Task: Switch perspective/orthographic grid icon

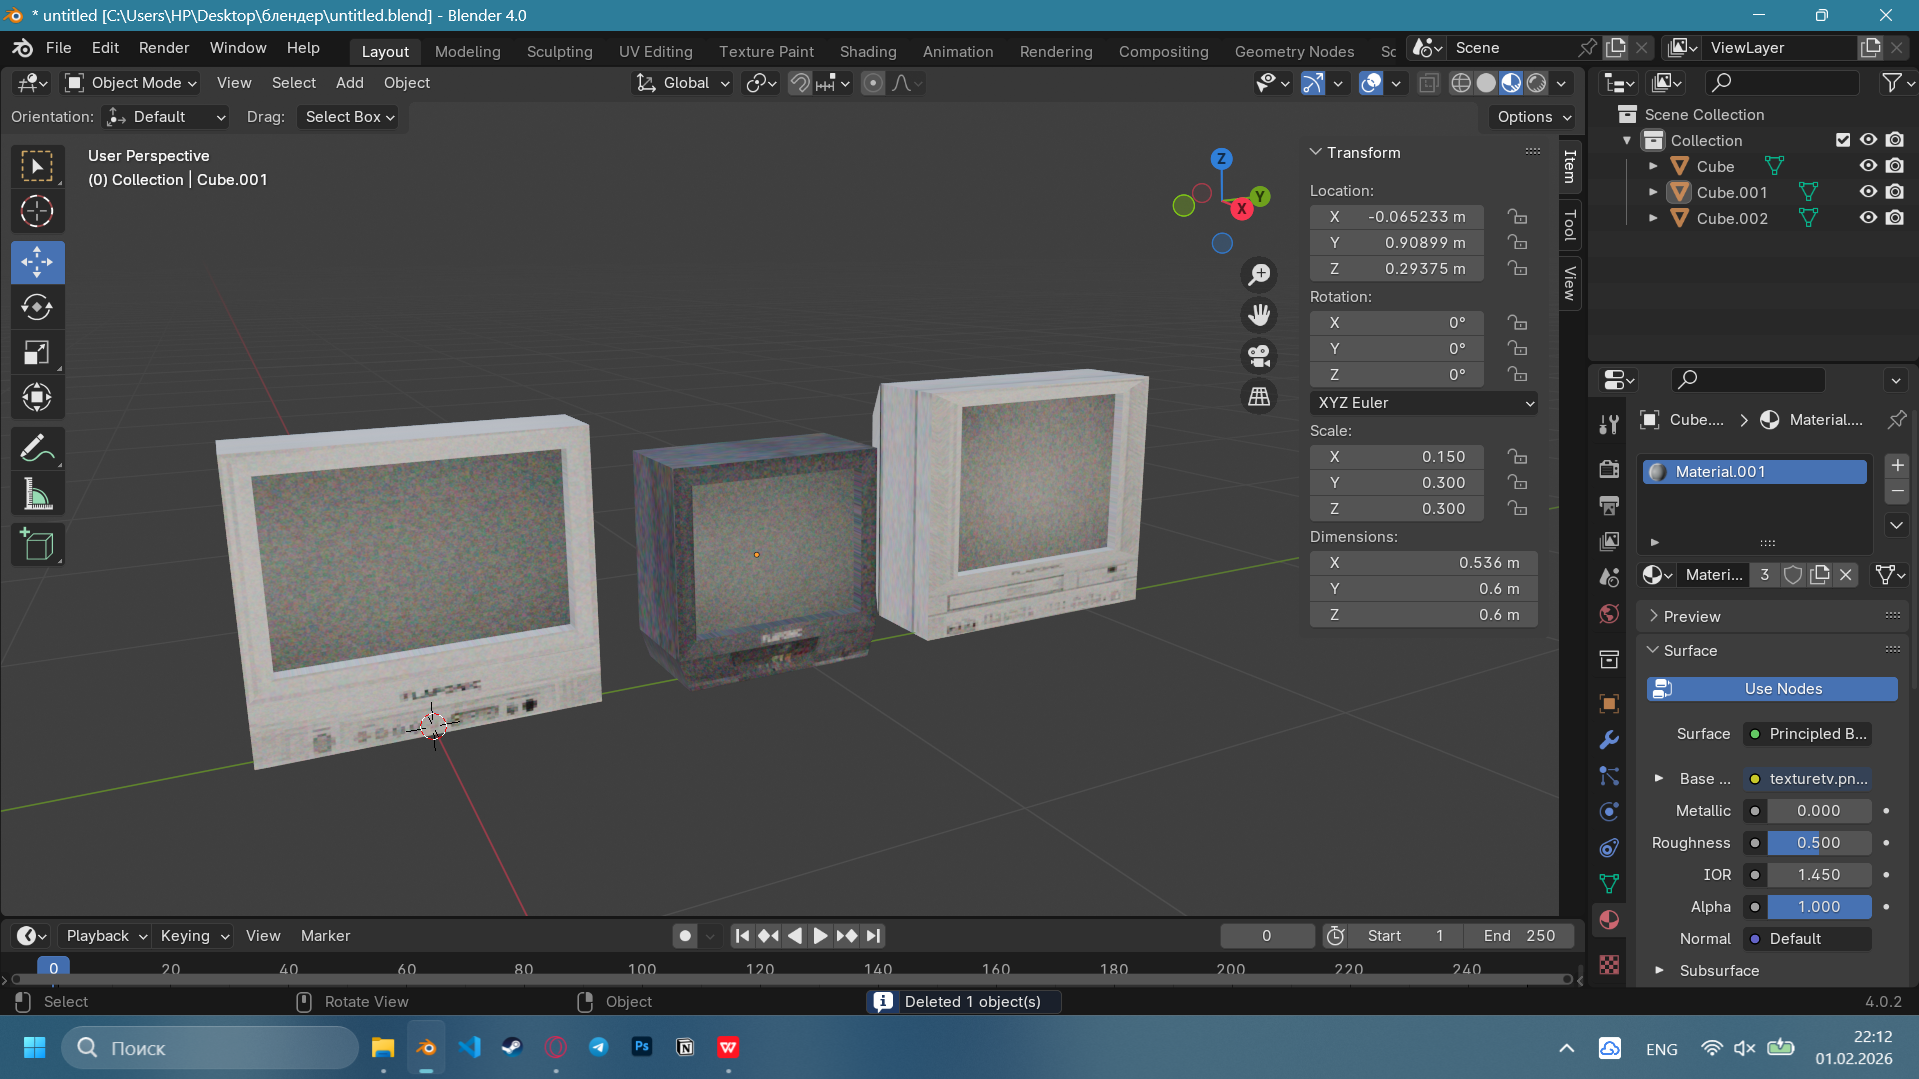Action: pyautogui.click(x=1259, y=397)
